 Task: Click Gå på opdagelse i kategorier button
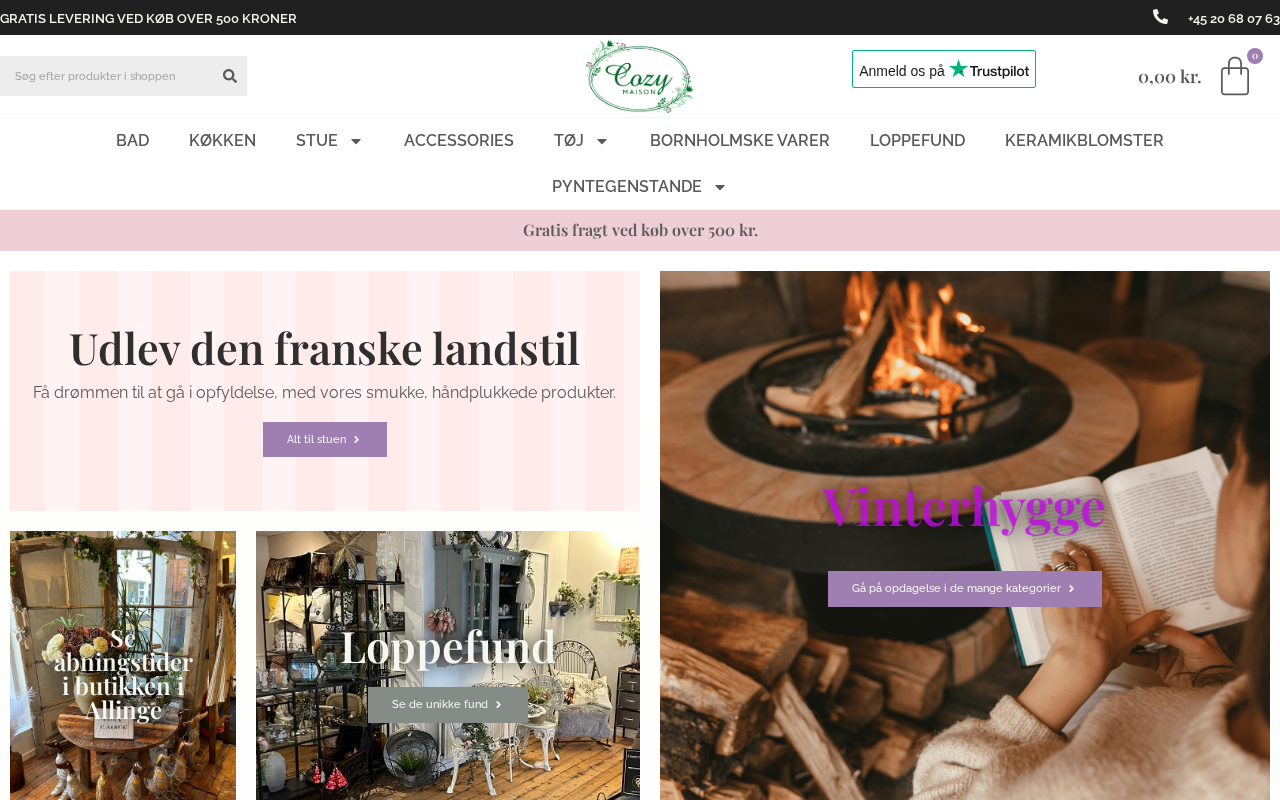965,589
